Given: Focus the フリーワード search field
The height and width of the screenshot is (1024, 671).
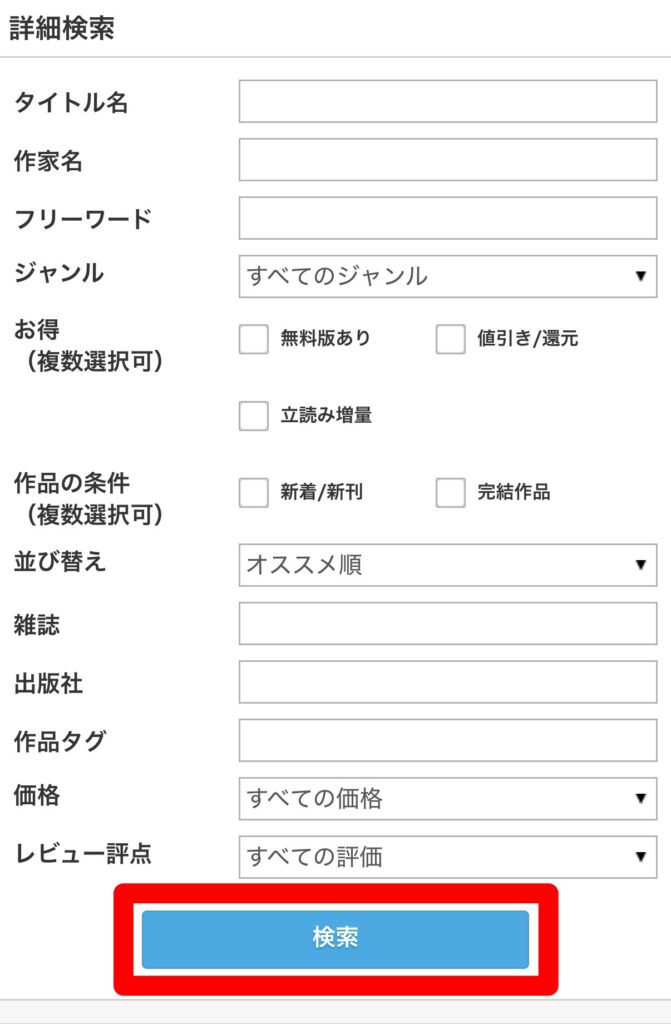Looking at the screenshot, I should tap(447, 218).
